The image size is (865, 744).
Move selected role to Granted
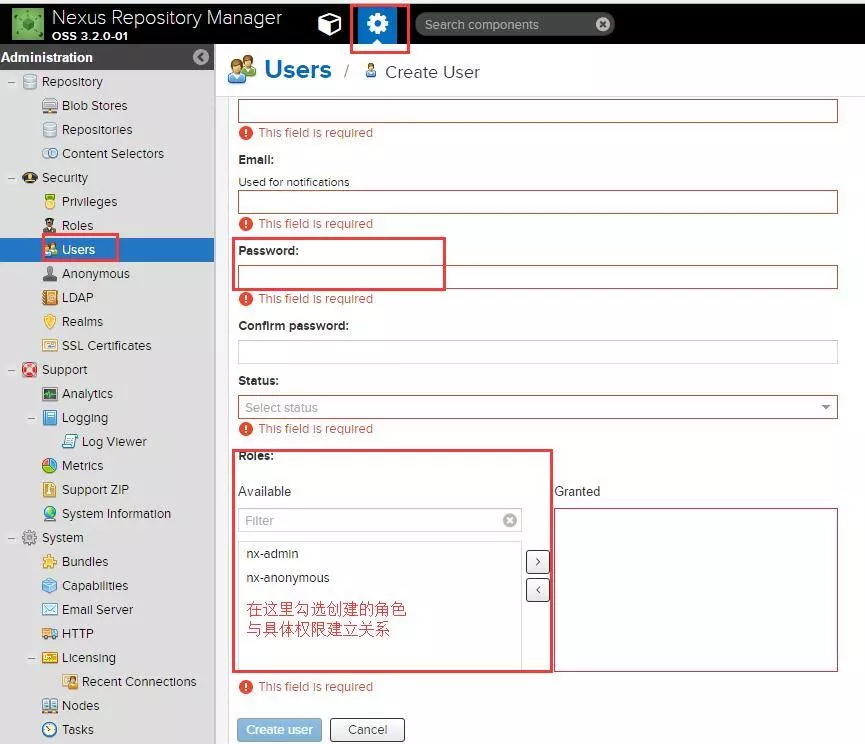point(538,562)
